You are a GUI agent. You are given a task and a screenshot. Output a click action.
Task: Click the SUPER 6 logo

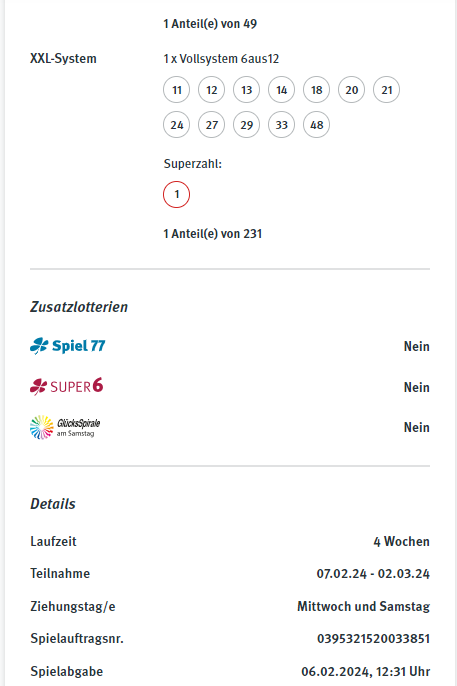(66, 386)
